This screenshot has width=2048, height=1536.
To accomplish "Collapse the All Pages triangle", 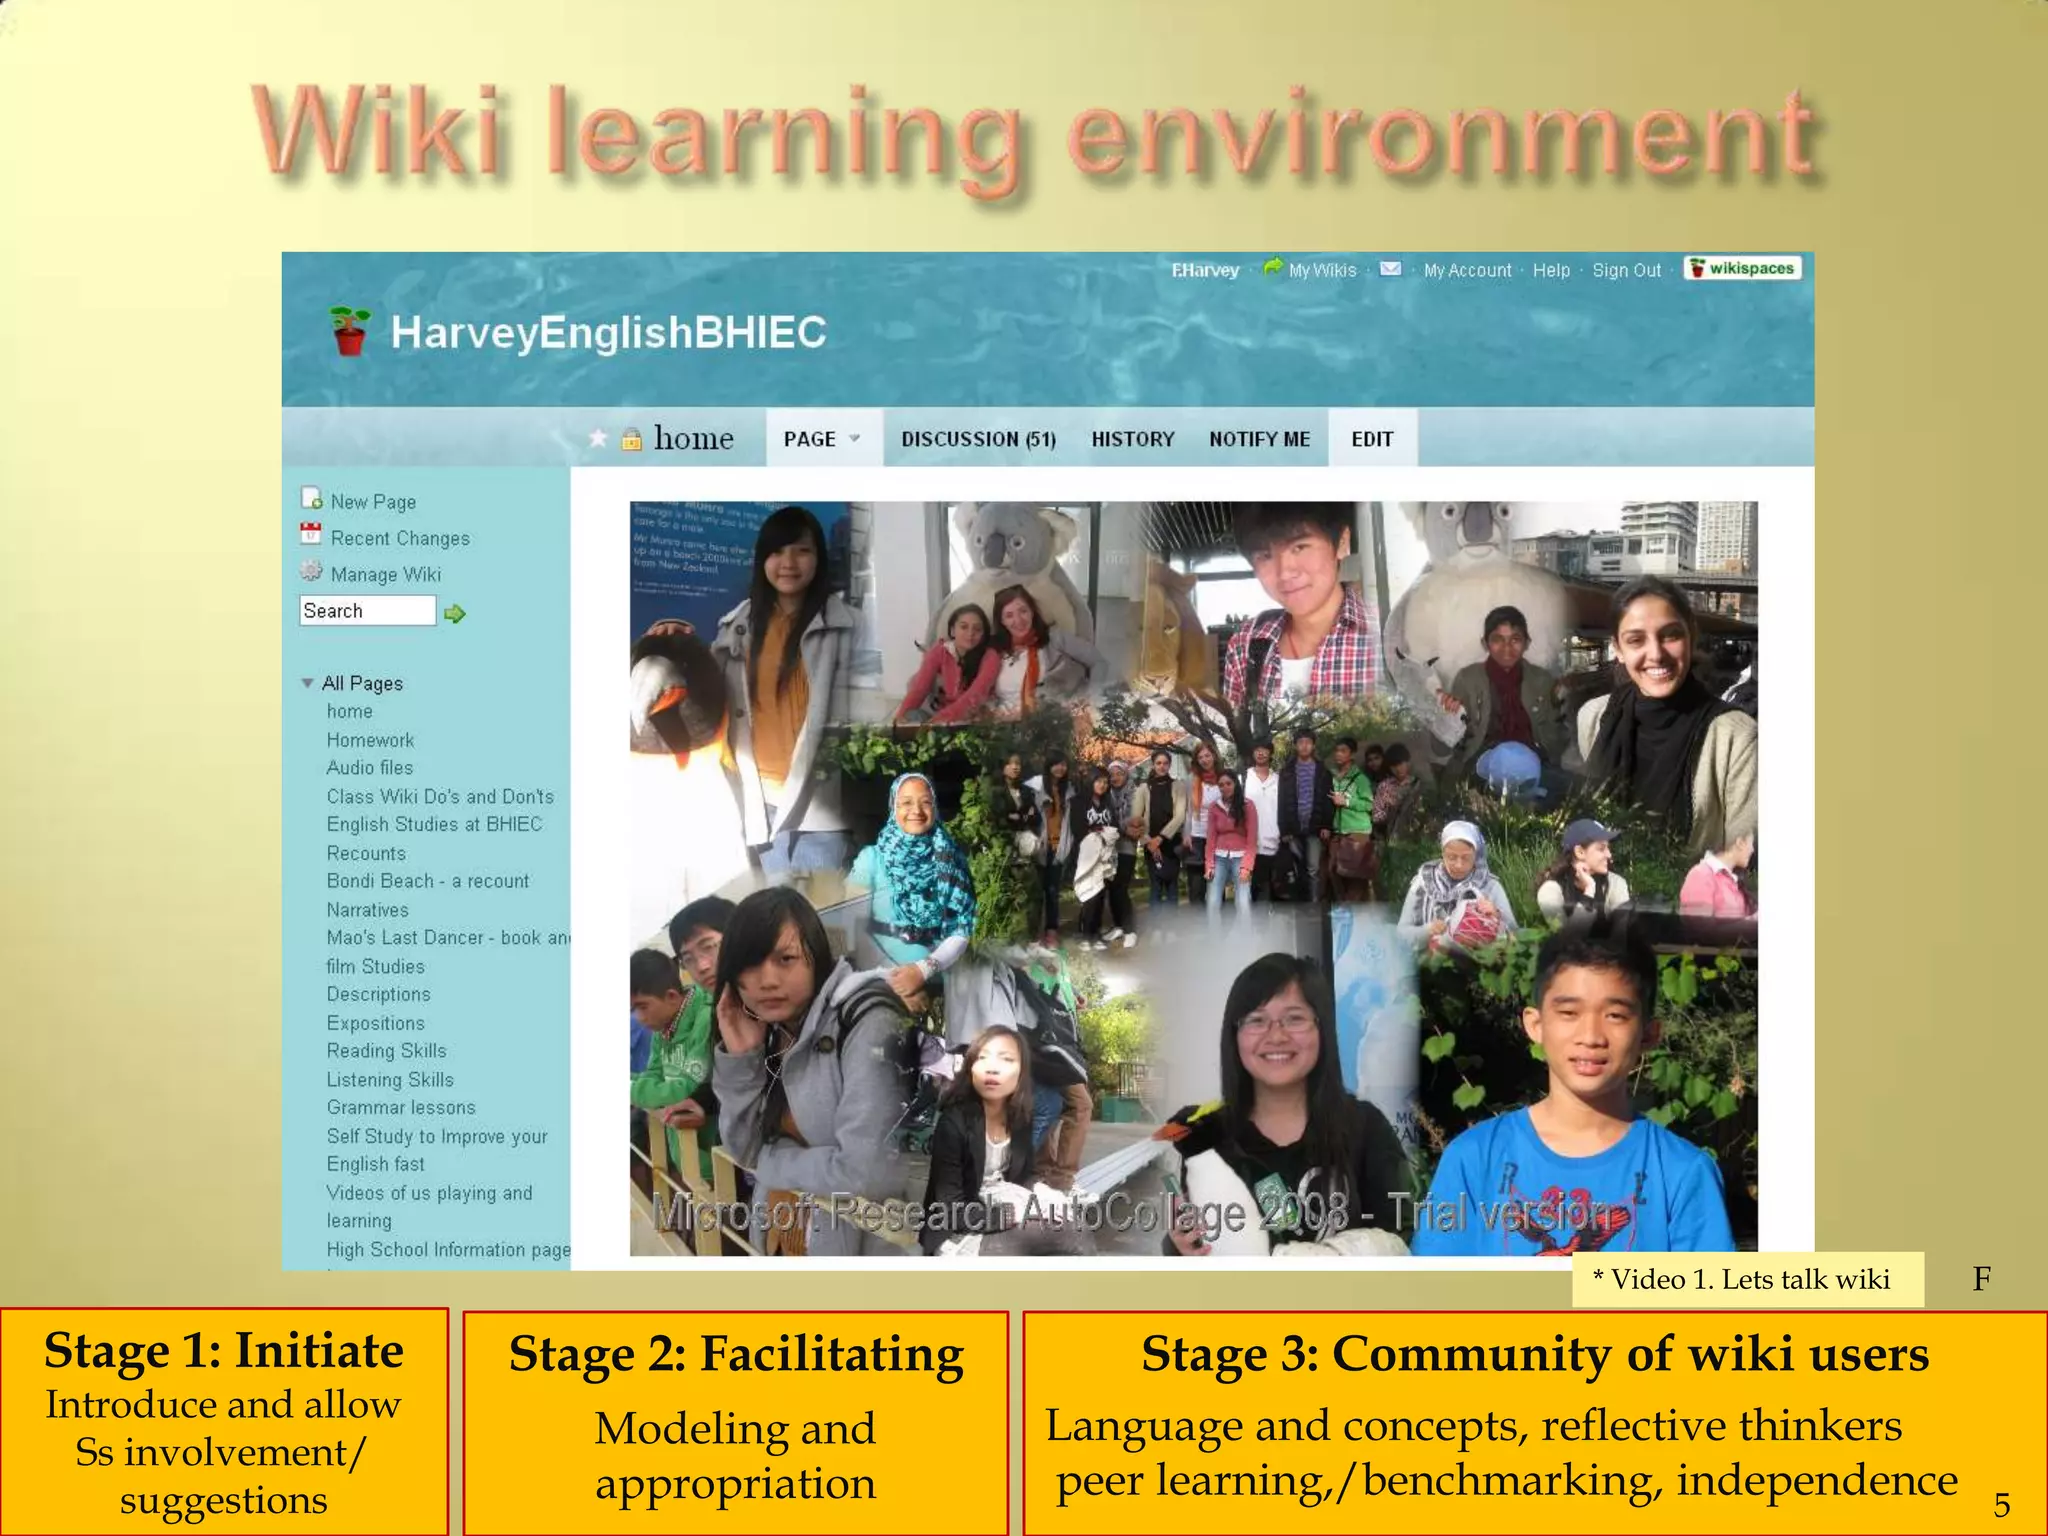I will coord(308,683).
